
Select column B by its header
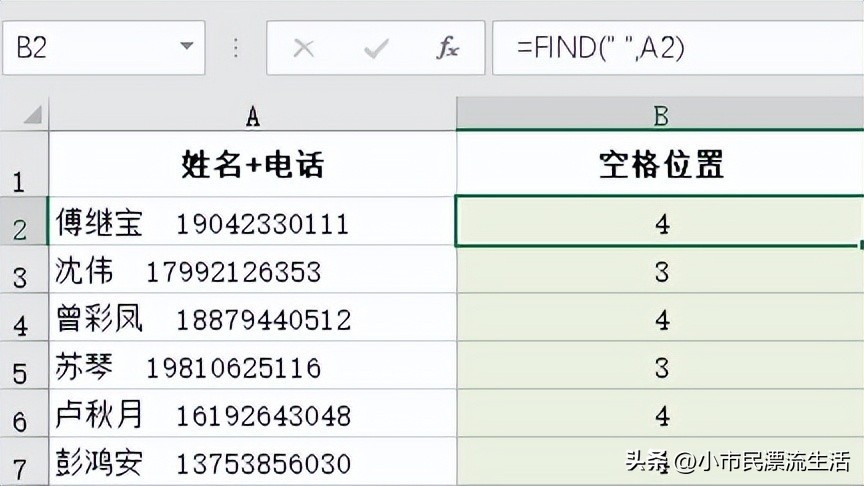tap(660, 116)
